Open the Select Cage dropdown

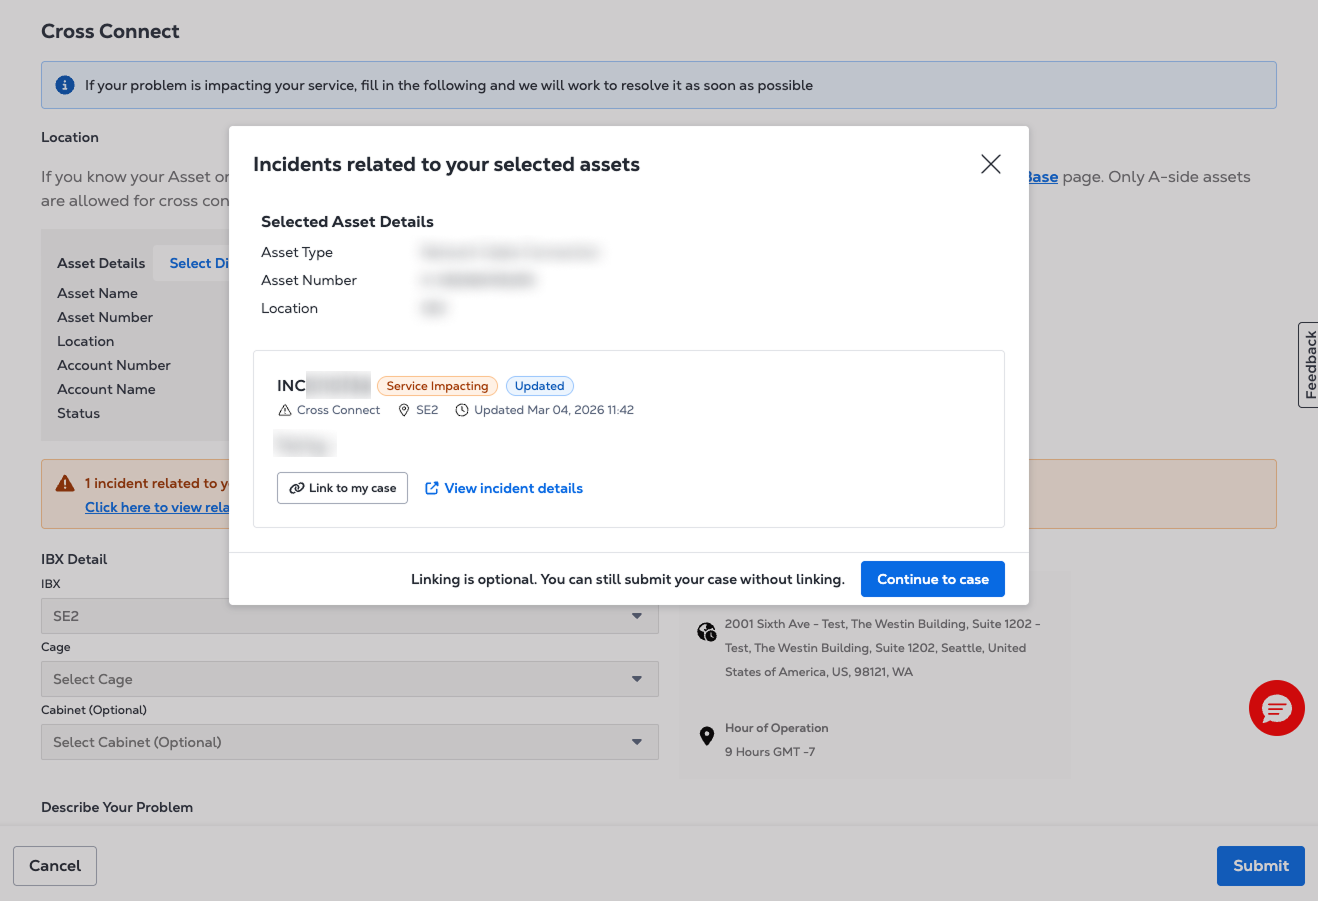coord(350,679)
